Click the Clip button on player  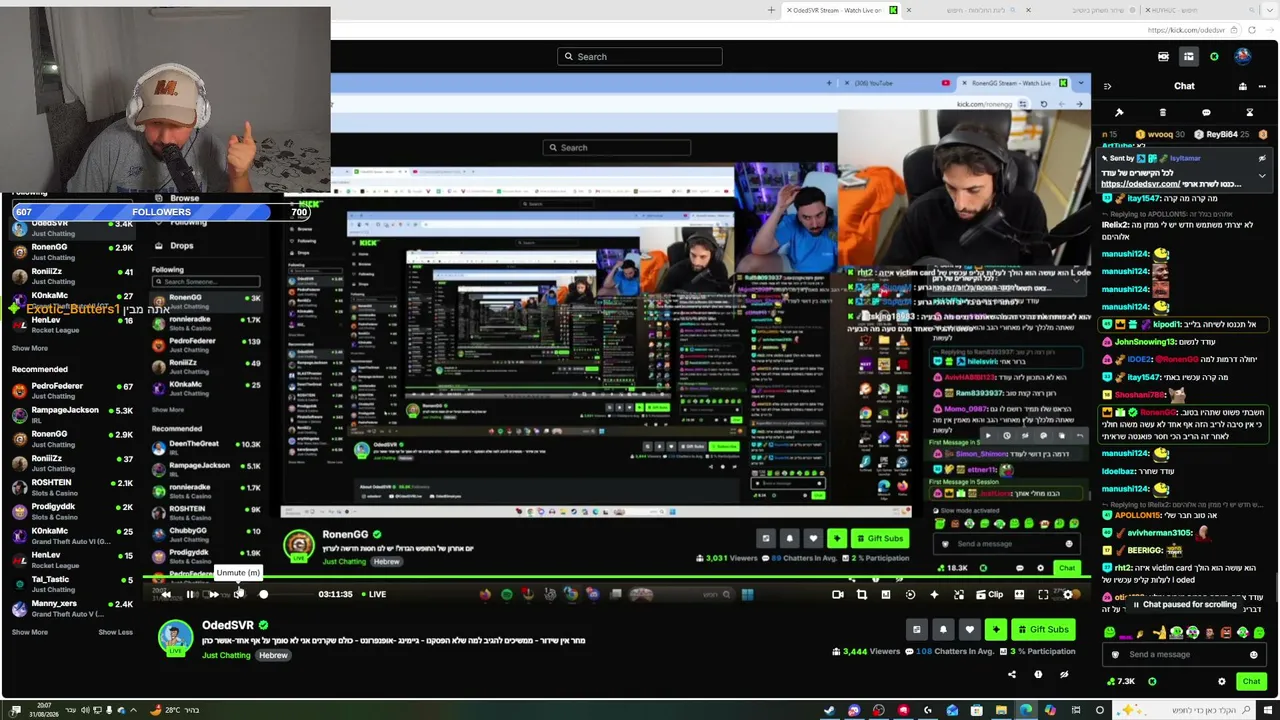point(990,594)
